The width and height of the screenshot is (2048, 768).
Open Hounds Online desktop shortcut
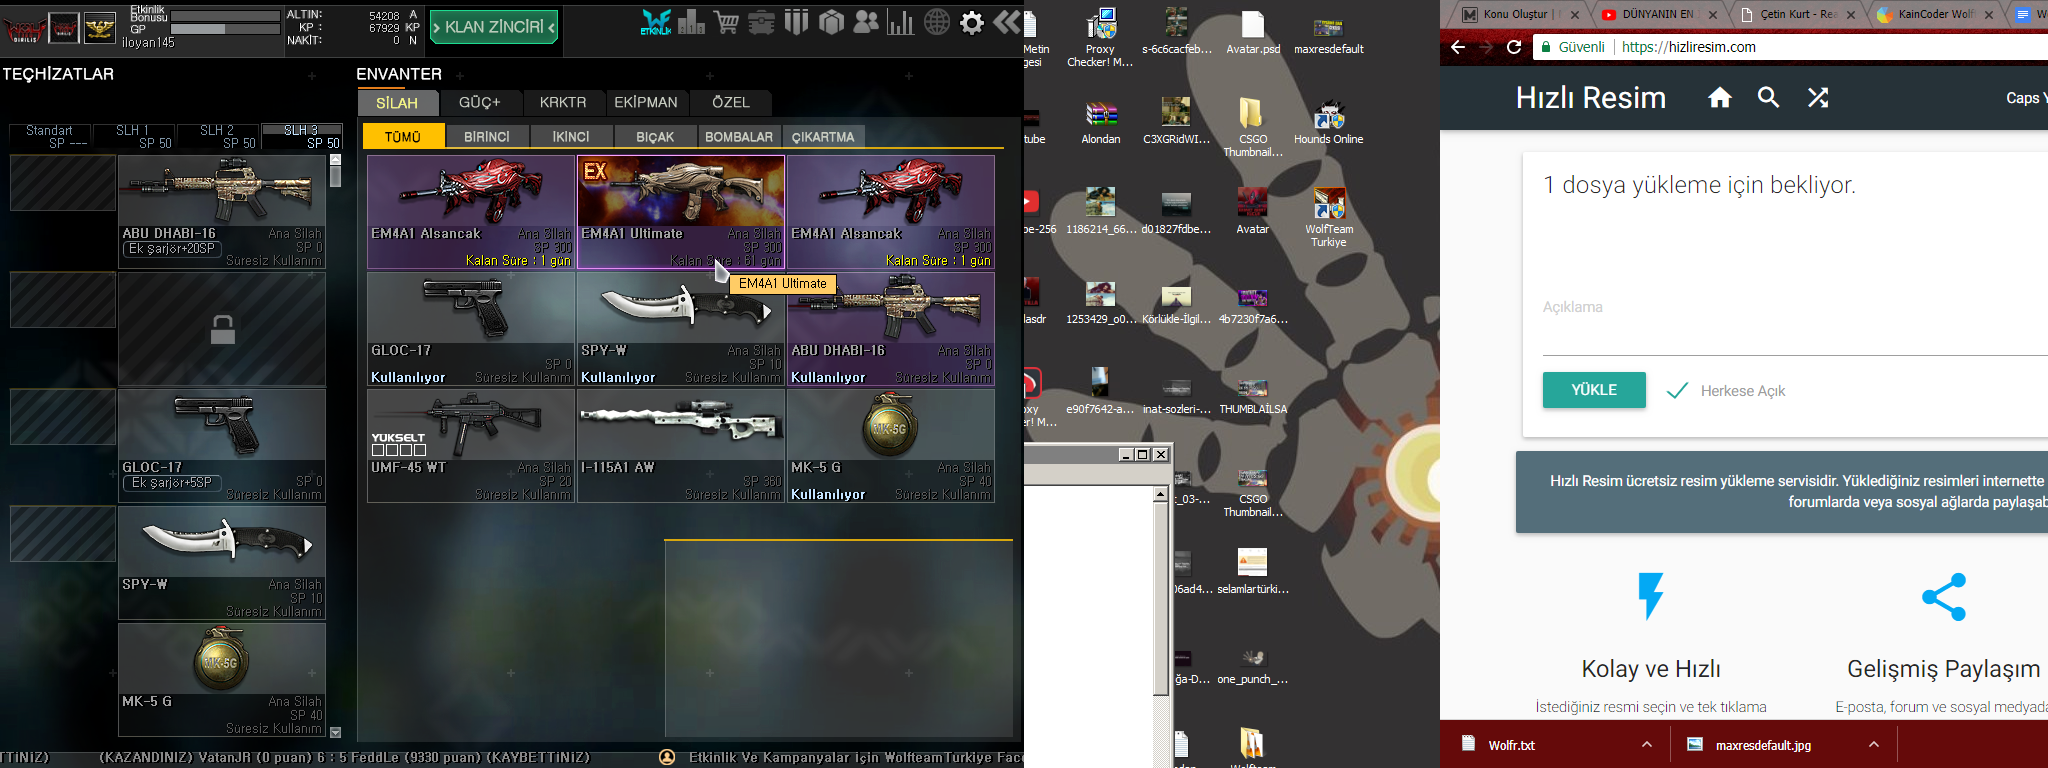point(1329,123)
